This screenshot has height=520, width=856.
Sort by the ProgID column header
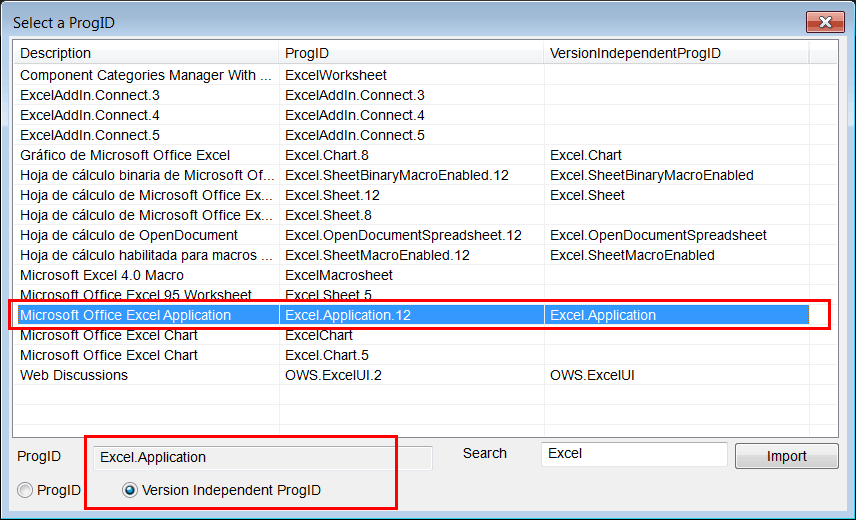411,53
